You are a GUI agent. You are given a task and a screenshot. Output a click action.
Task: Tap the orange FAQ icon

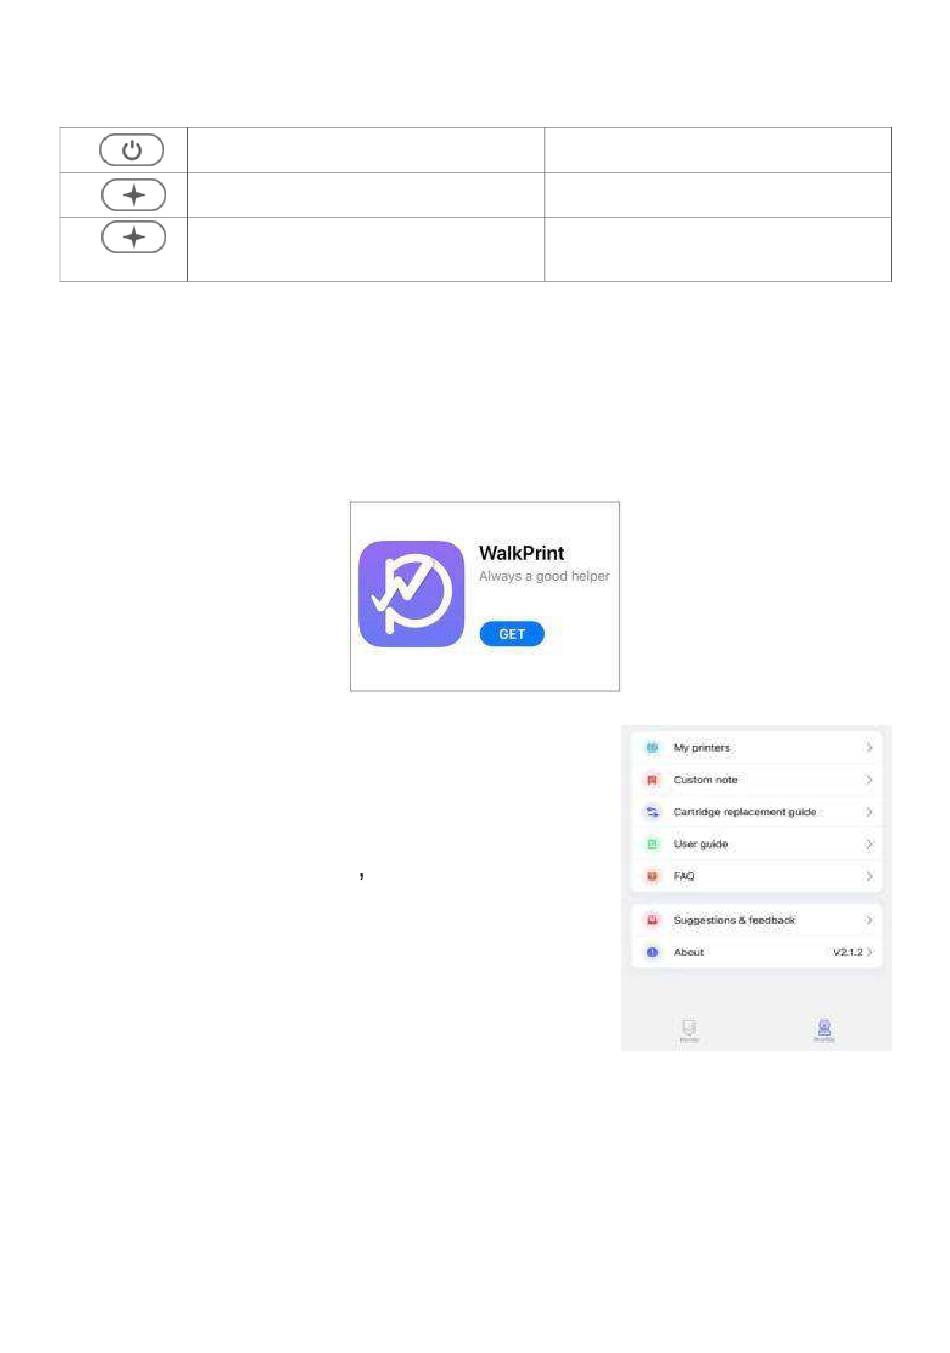tap(652, 876)
